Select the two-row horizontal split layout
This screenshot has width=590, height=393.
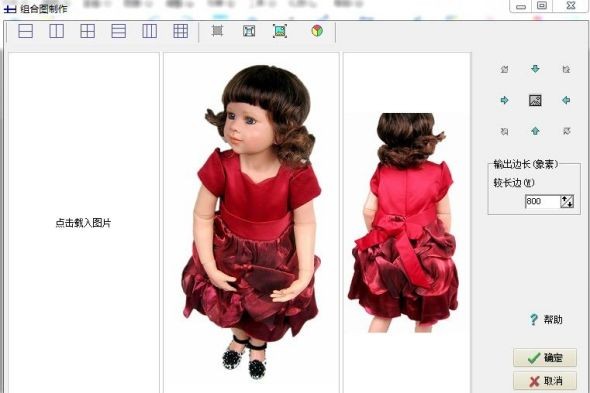click(x=26, y=31)
